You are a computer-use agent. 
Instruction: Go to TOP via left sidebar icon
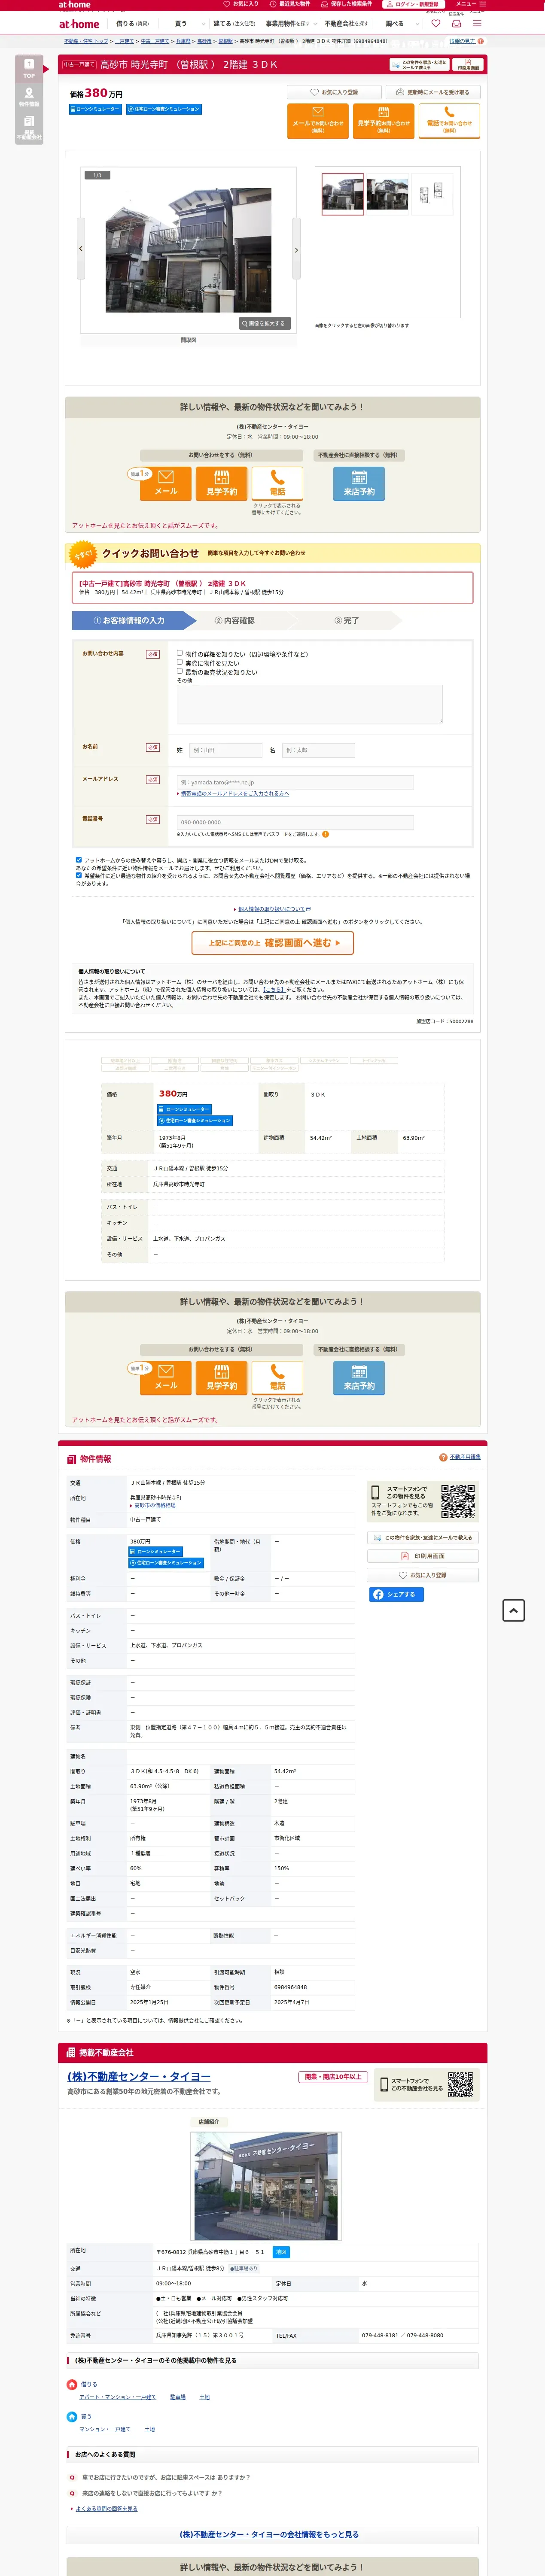29,70
